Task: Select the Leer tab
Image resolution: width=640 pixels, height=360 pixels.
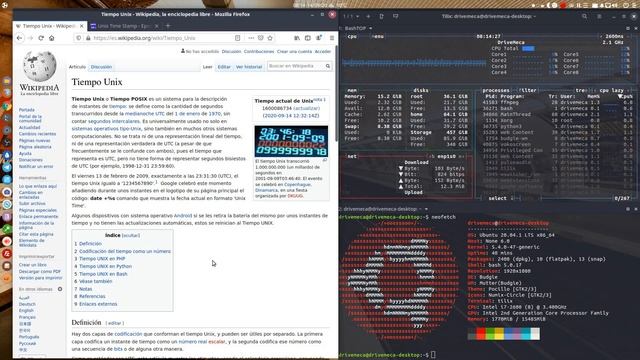Action: tap(208, 67)
